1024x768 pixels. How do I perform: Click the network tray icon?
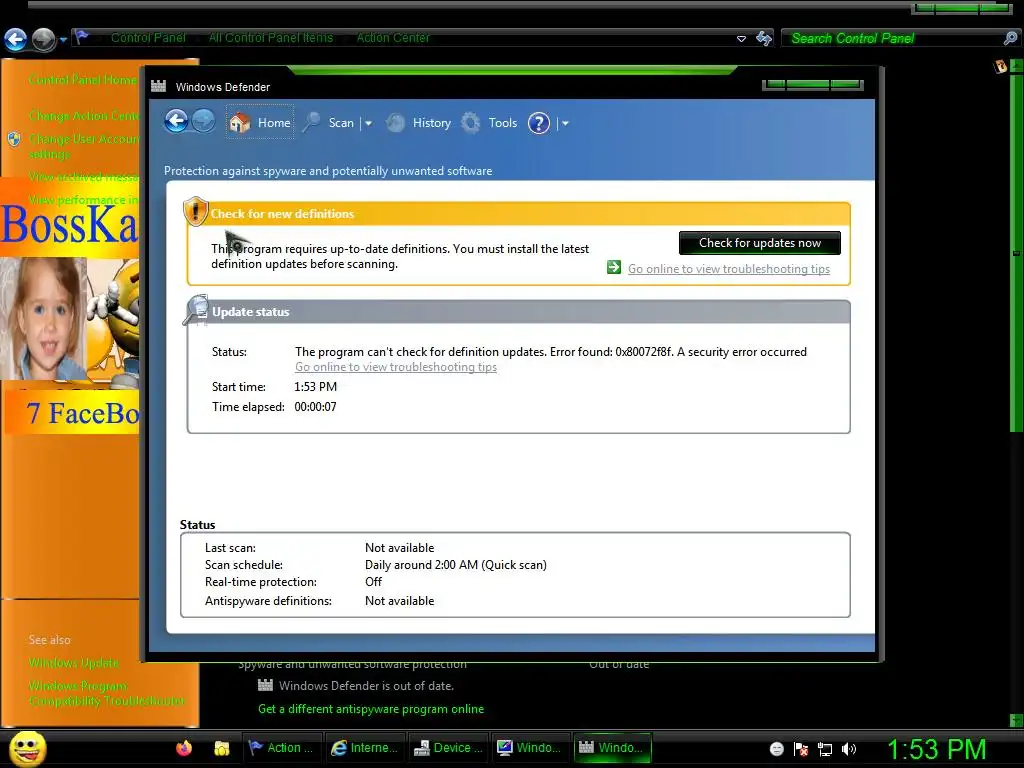[825, 749]
